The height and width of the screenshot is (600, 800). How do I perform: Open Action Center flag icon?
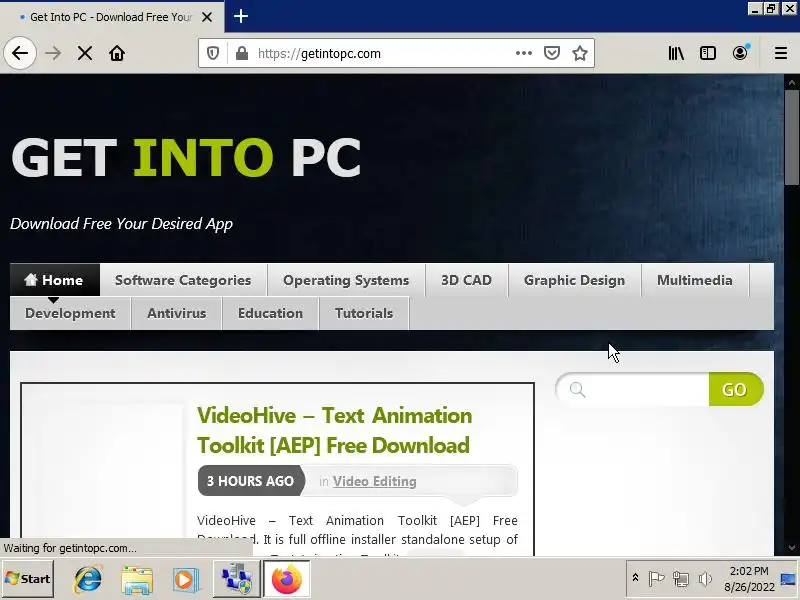tap(656, 579)
